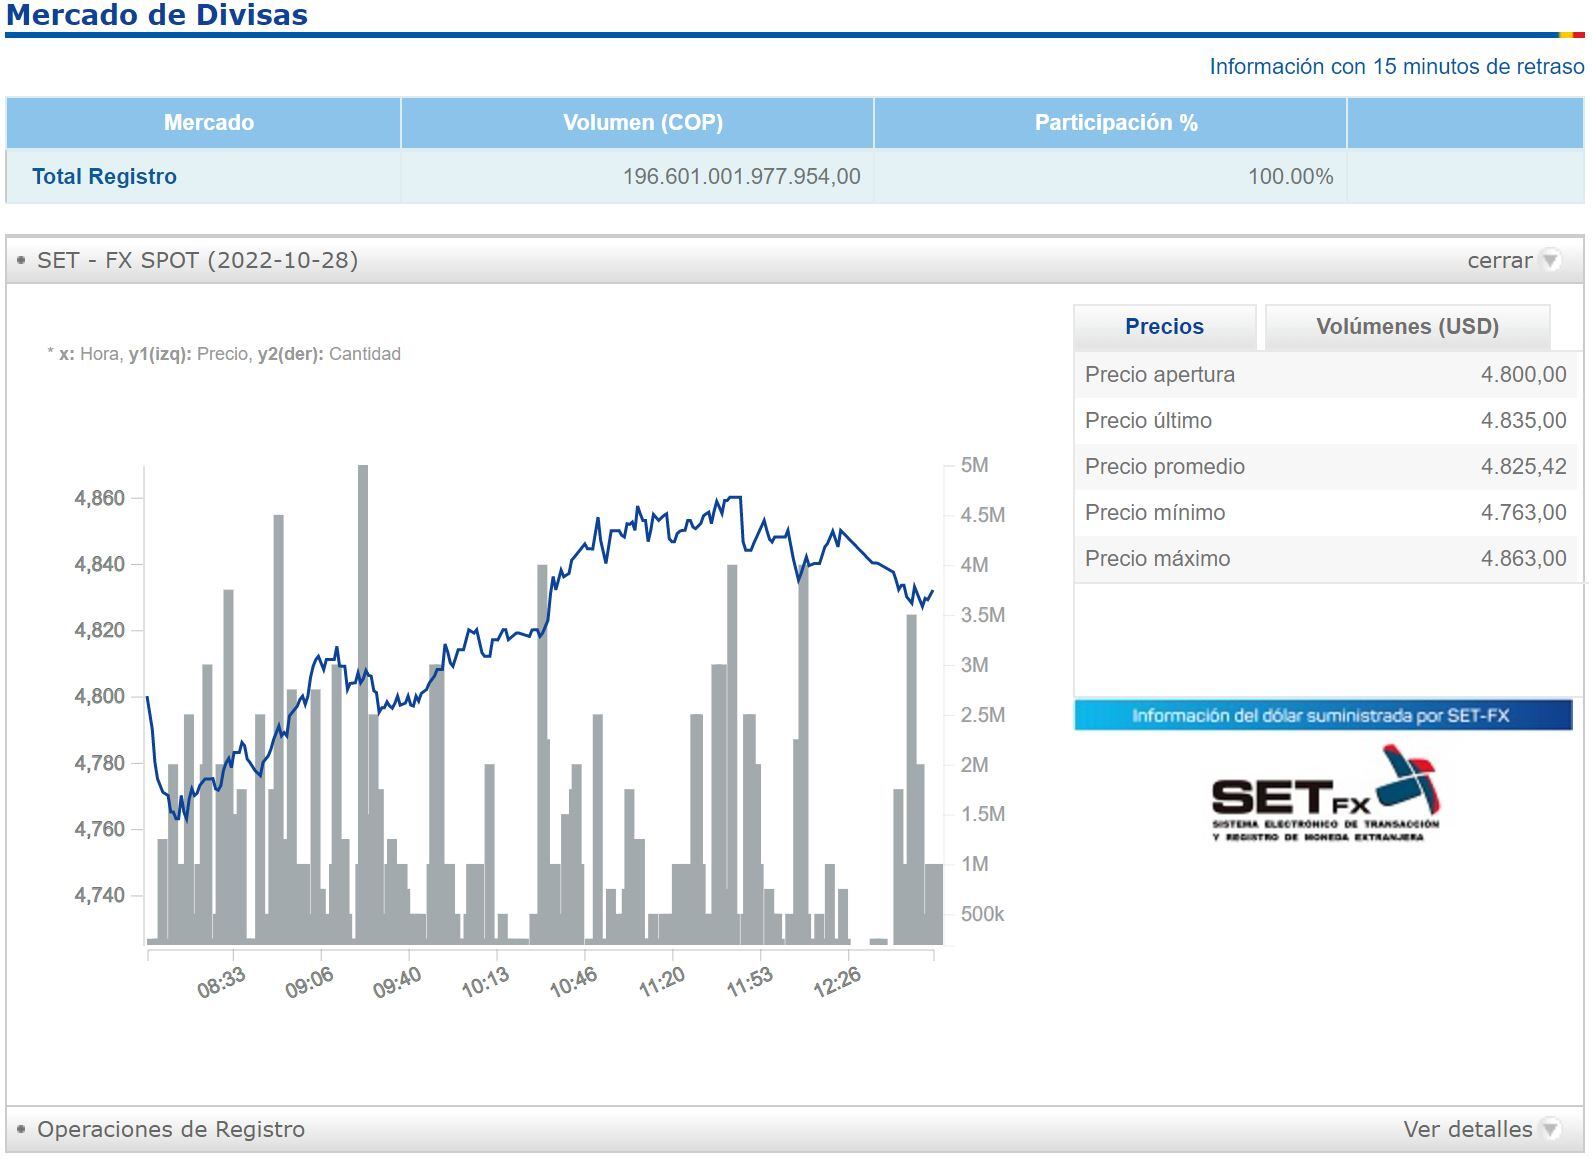Screen dimensions: 1592x1161
Task: Click the 15 minutos de retraso notice
Action: pyautogui.click(x=1396, y=67)
